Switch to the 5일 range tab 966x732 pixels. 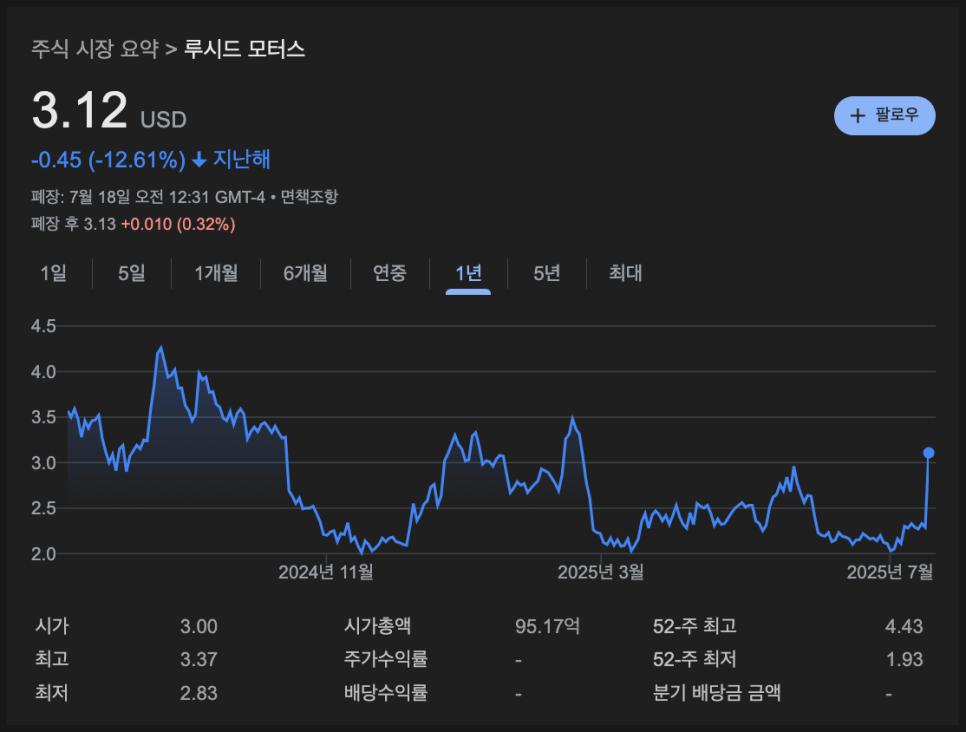[x=132, y=272]
